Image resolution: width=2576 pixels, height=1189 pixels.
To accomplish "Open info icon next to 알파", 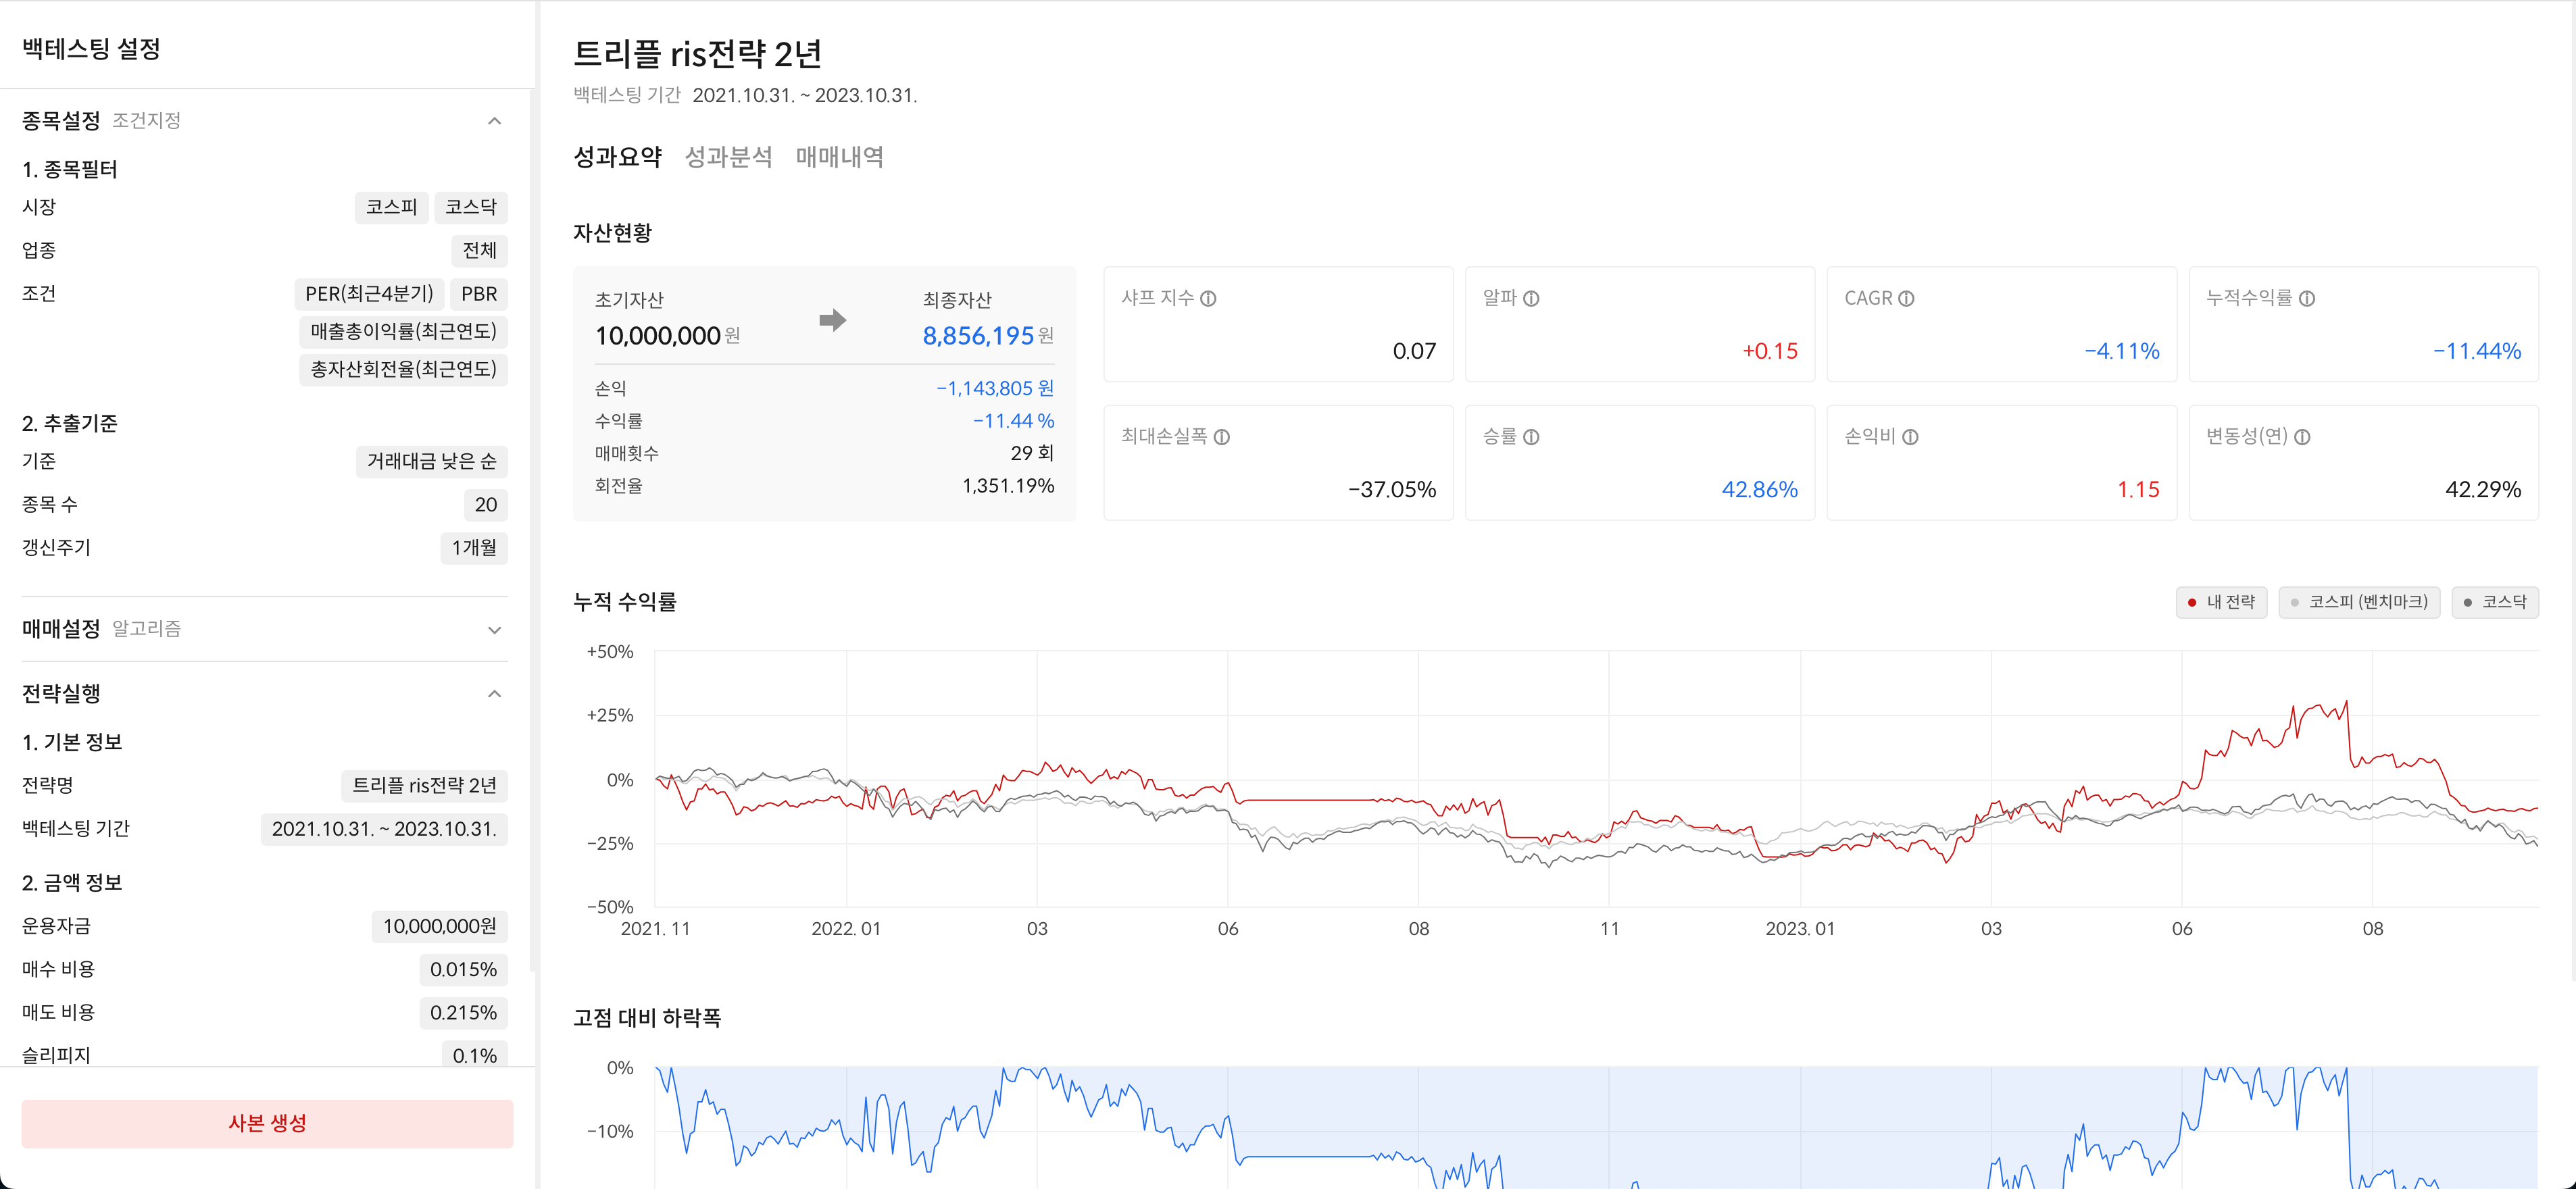I will (x=1531, y=298).
